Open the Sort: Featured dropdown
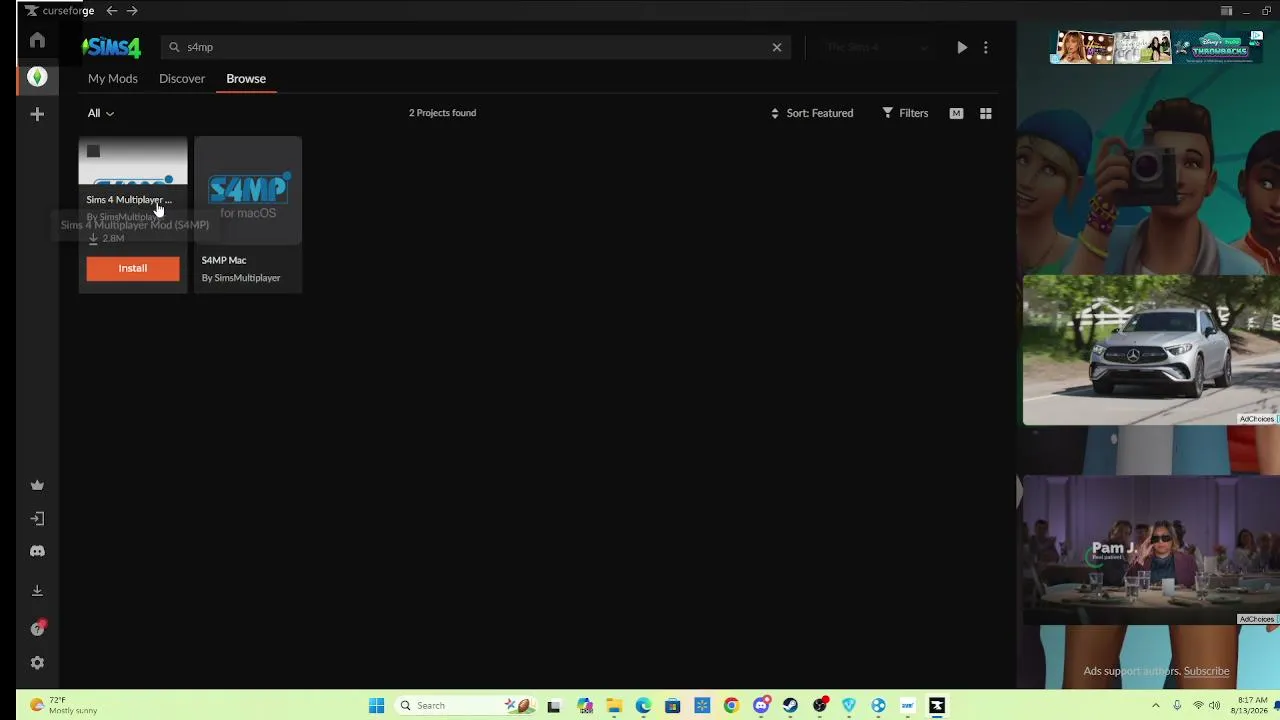Viewport: 1280px width, 720px height. (811, 114)
